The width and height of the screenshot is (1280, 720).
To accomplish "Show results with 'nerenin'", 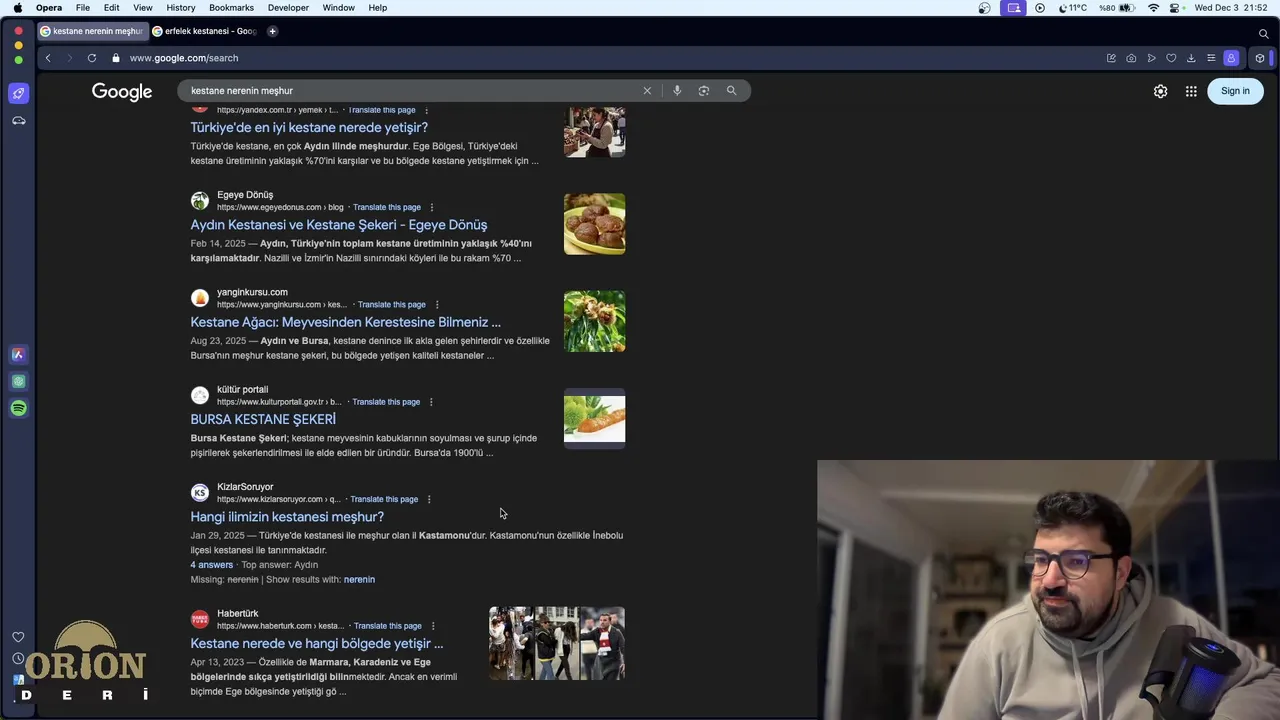I will pos(359,579).
